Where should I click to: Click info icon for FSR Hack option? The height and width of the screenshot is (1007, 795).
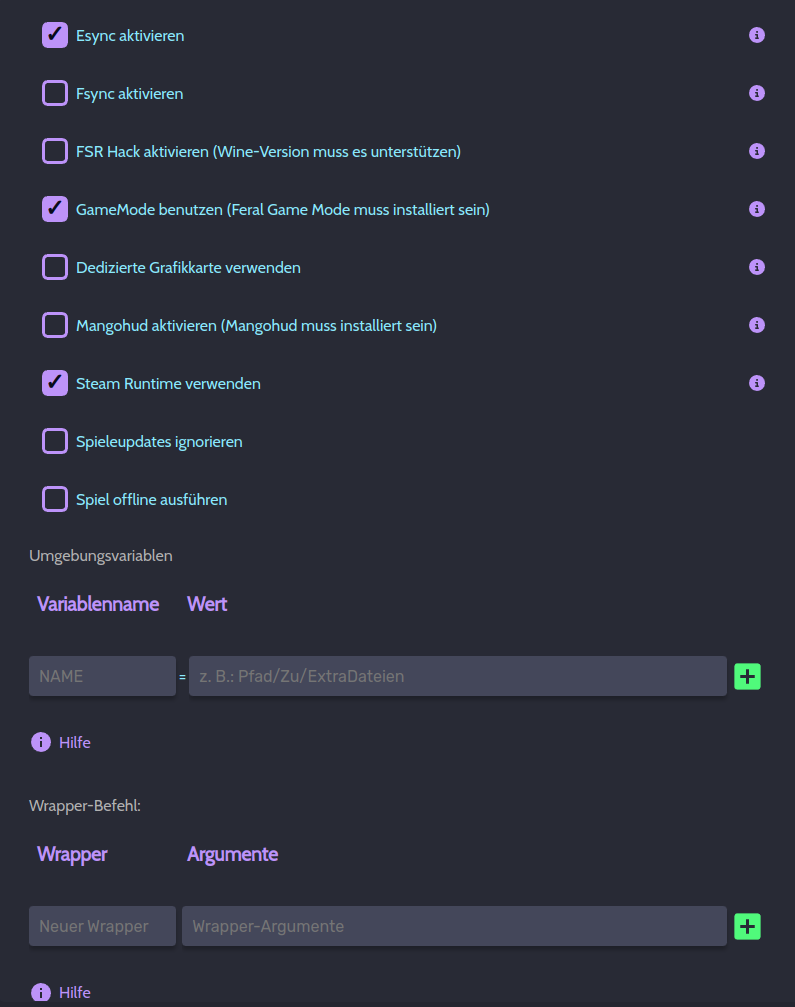[x=757, y=152]
